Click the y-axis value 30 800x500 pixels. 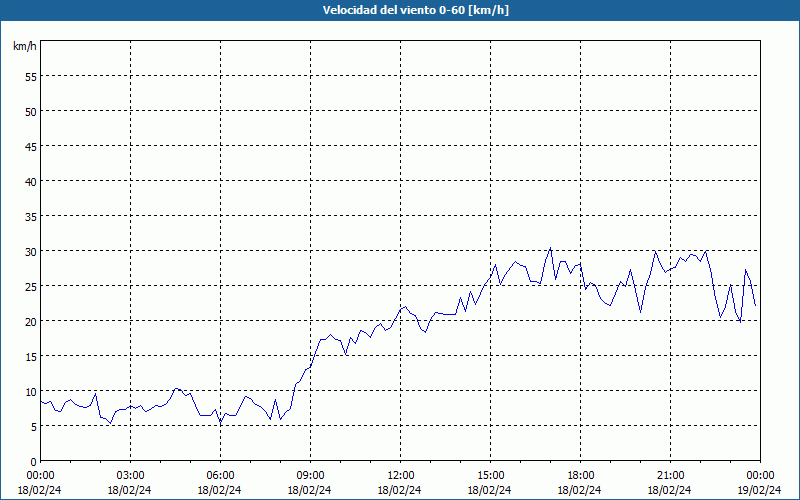coord(31,252)
